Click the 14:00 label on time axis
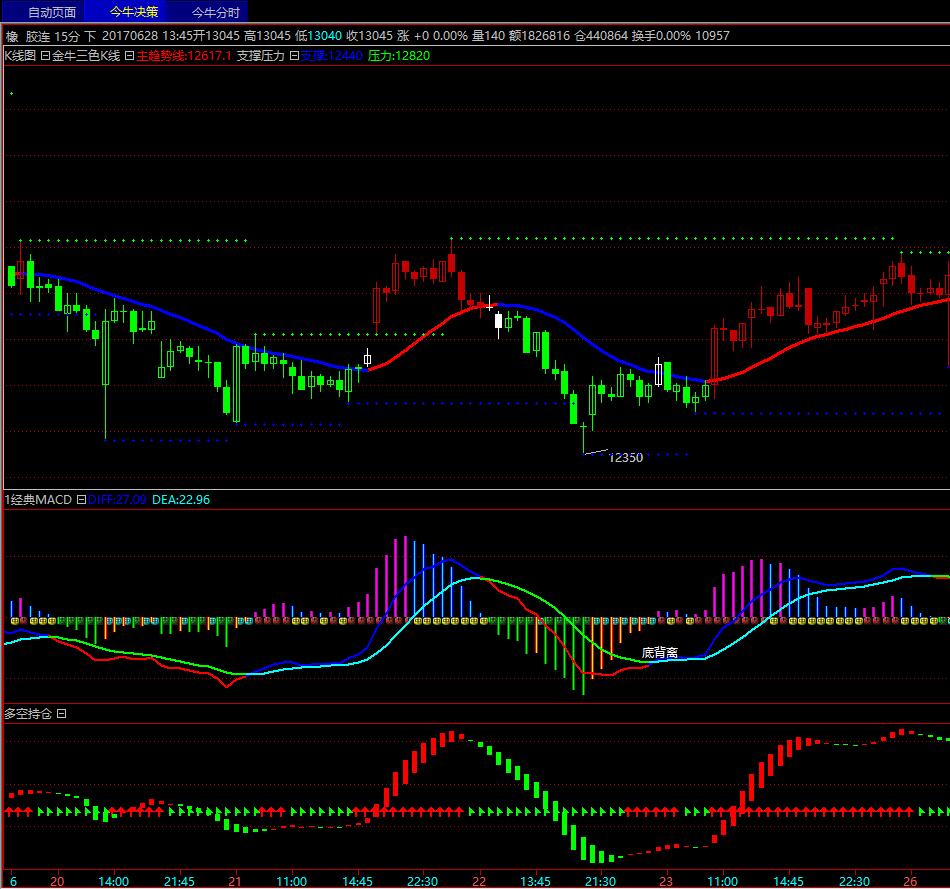950x889 pixels. point(113,881)
